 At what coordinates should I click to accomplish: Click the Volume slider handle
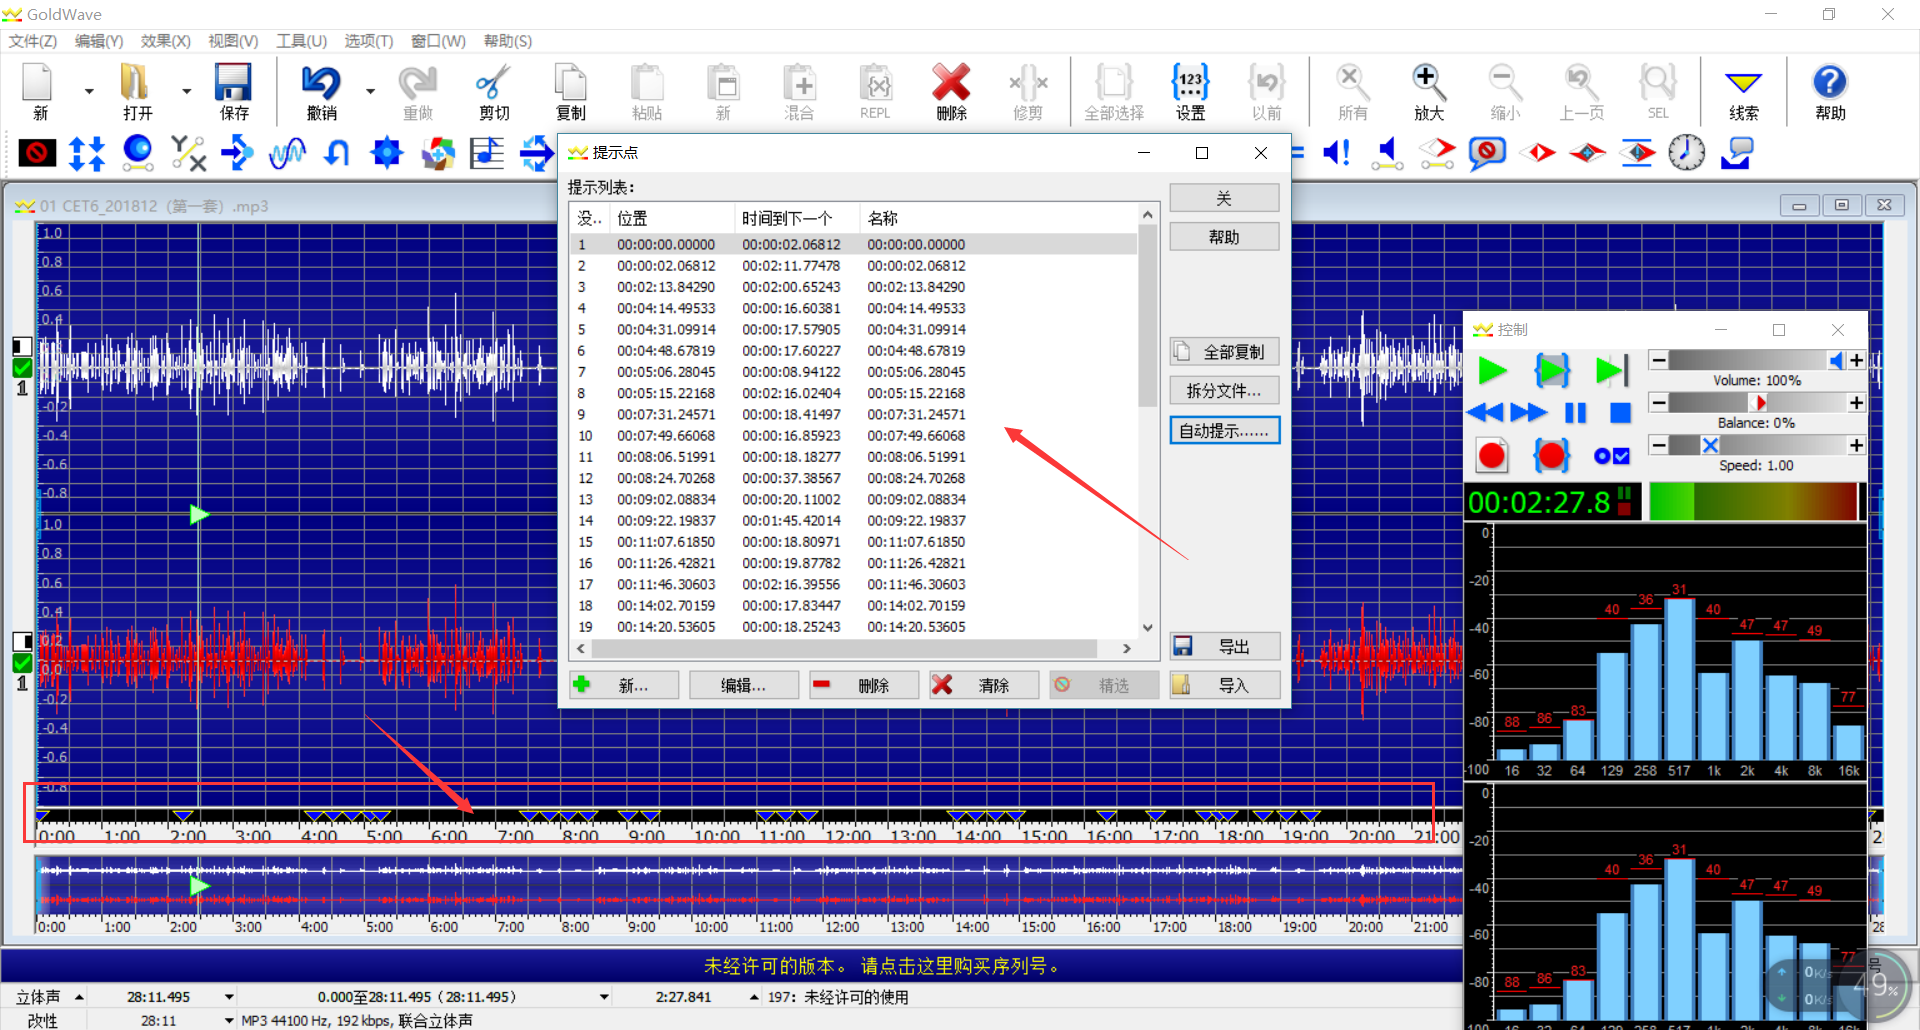(1836, 360)
